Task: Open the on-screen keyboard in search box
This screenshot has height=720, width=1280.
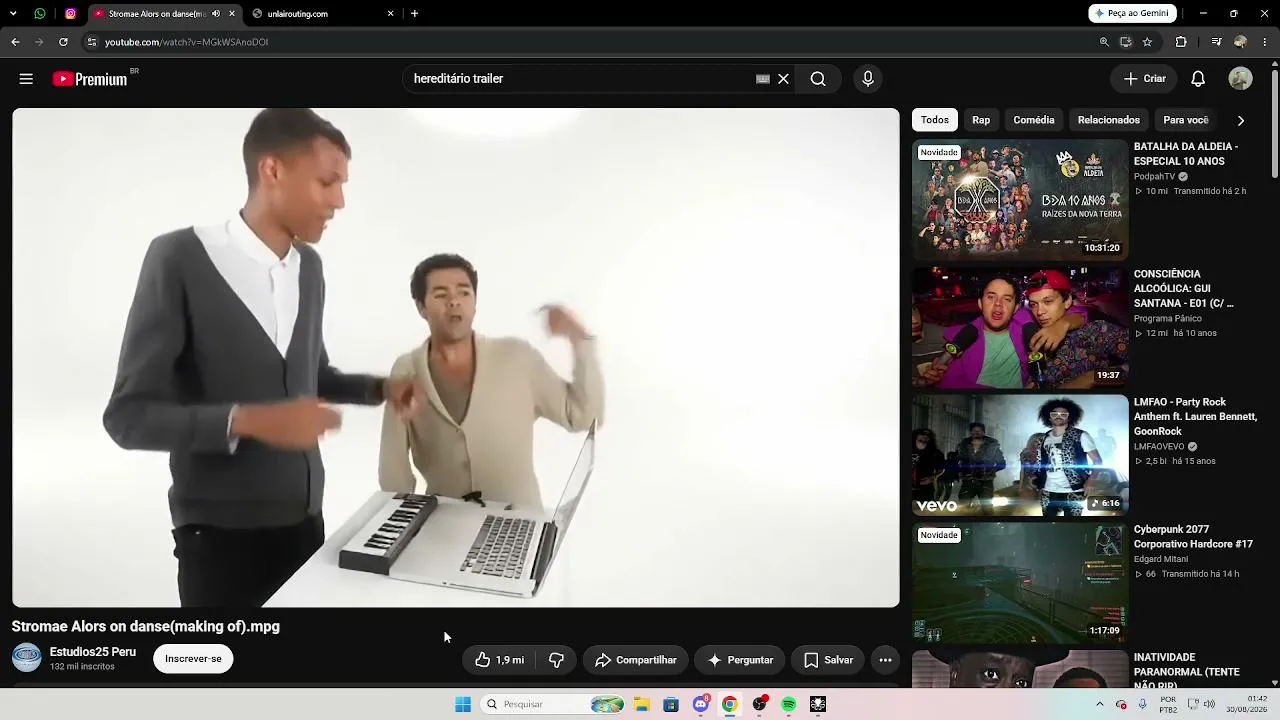Action: point(763,79)
